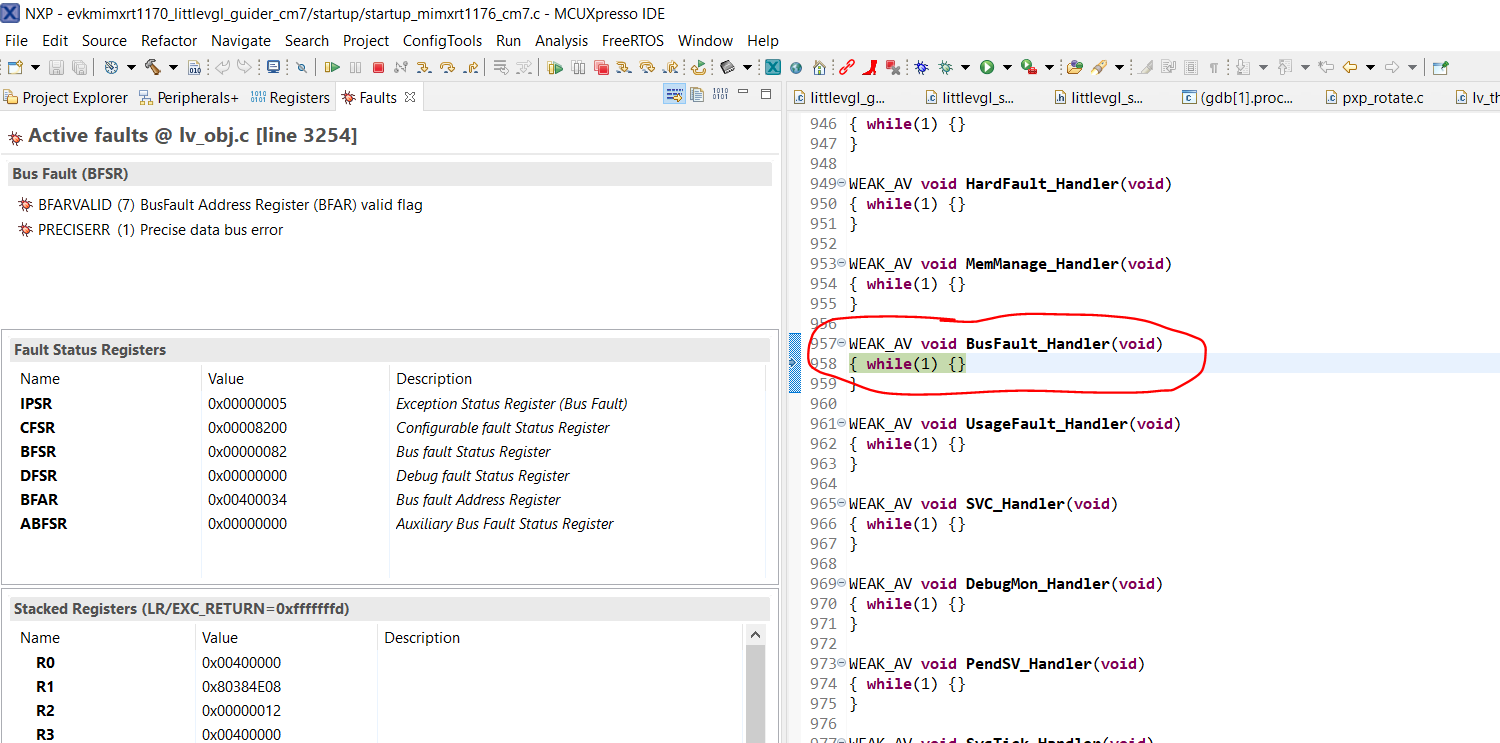
Task: Click the BusFault_Handler code line 957
Action: point(1006,344)
